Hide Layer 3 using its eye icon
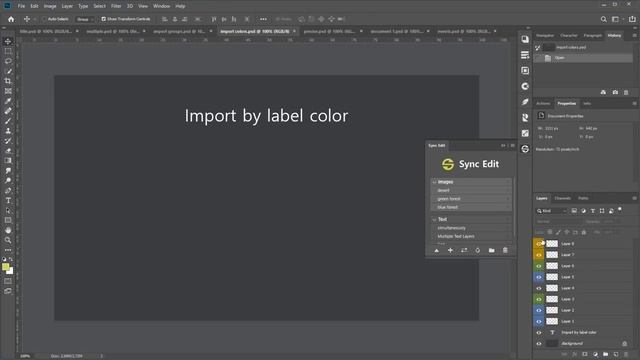 pos(539,299)
